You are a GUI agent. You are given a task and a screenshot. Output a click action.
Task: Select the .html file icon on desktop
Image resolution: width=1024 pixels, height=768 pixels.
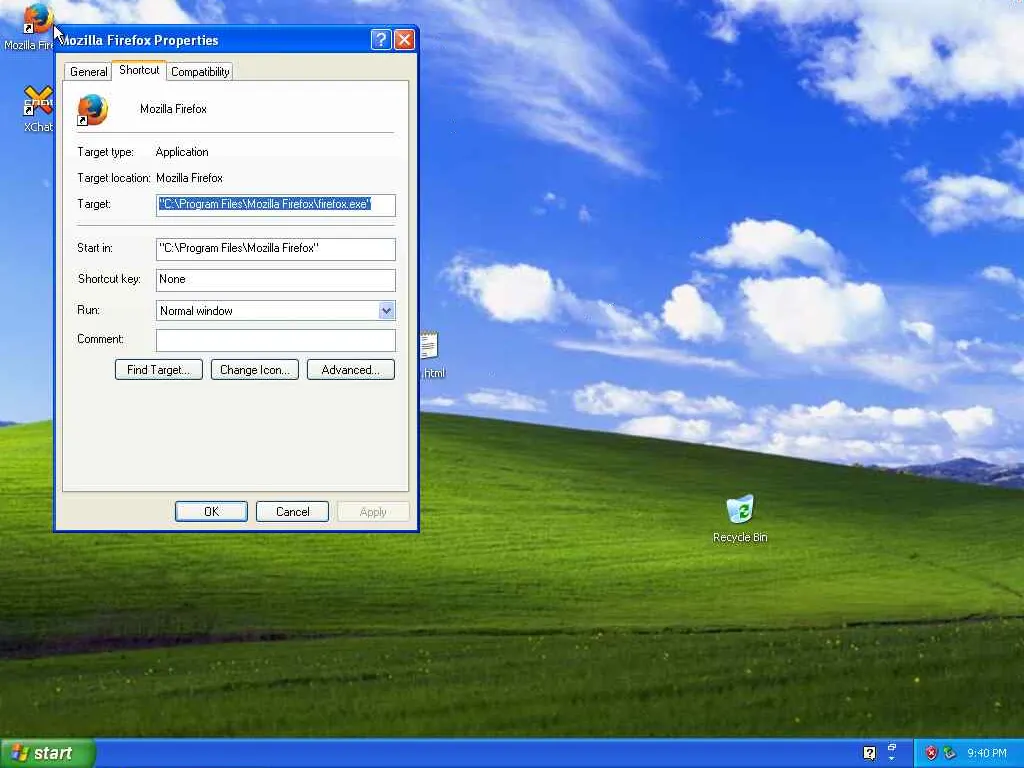(429, 345)
